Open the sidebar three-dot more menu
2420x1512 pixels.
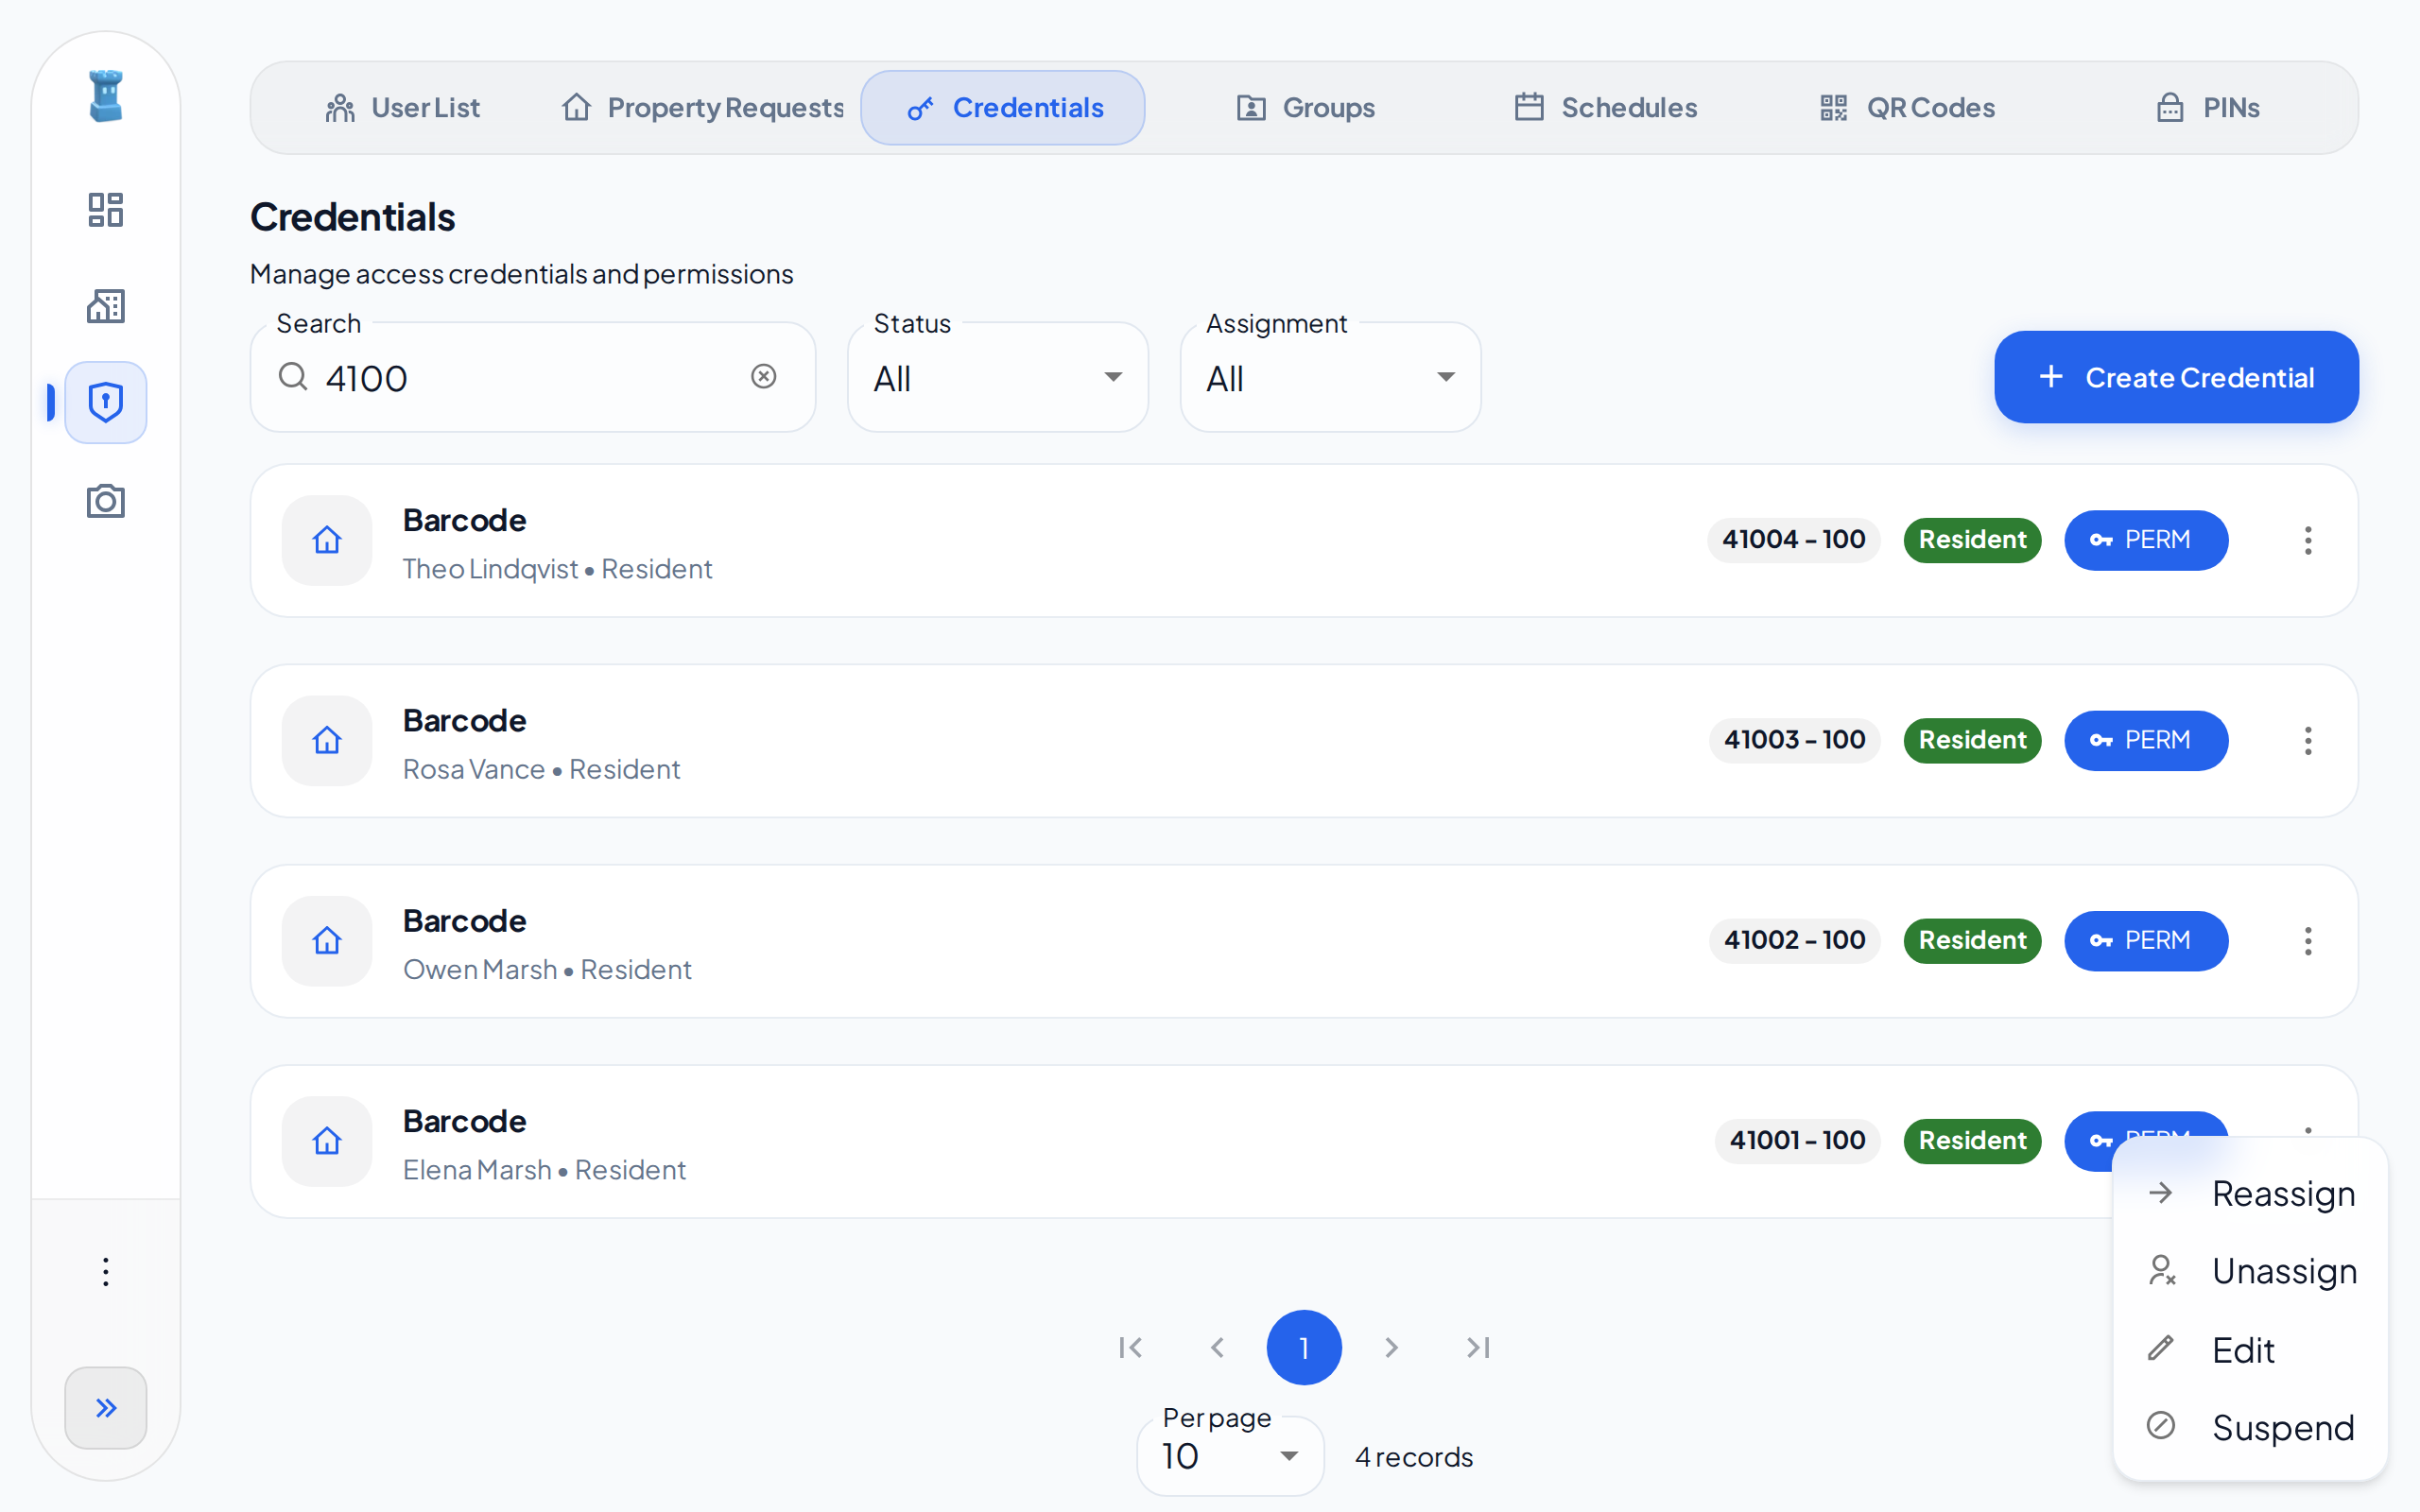(106, 1272)
